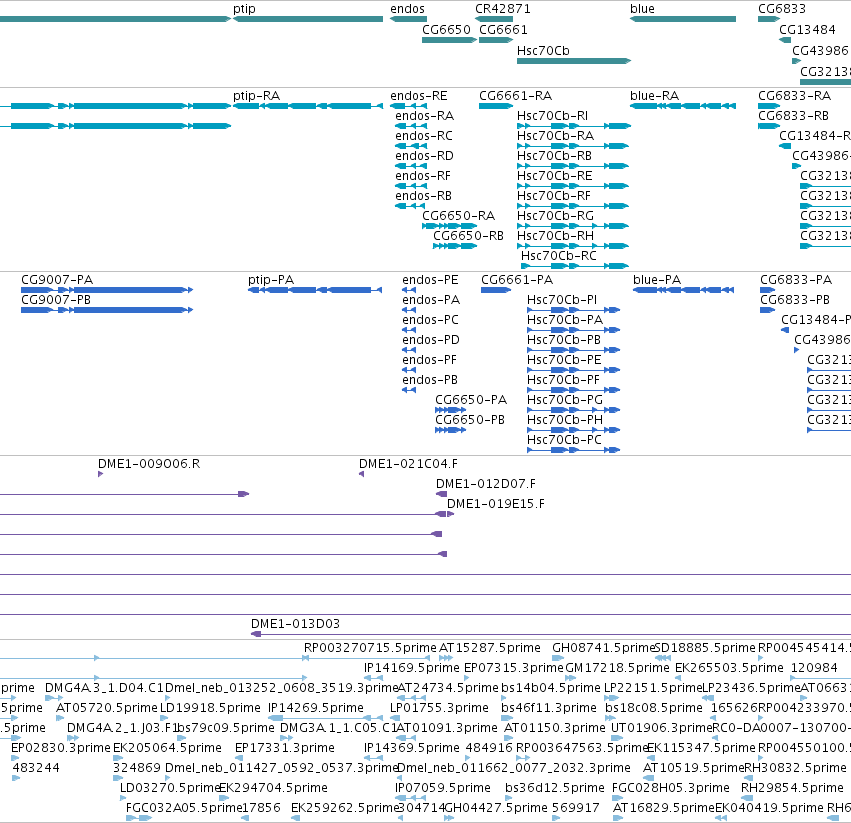Click EST label "RH29854.5prime"
The image size is (851, 823).
(x=792, y=788)
